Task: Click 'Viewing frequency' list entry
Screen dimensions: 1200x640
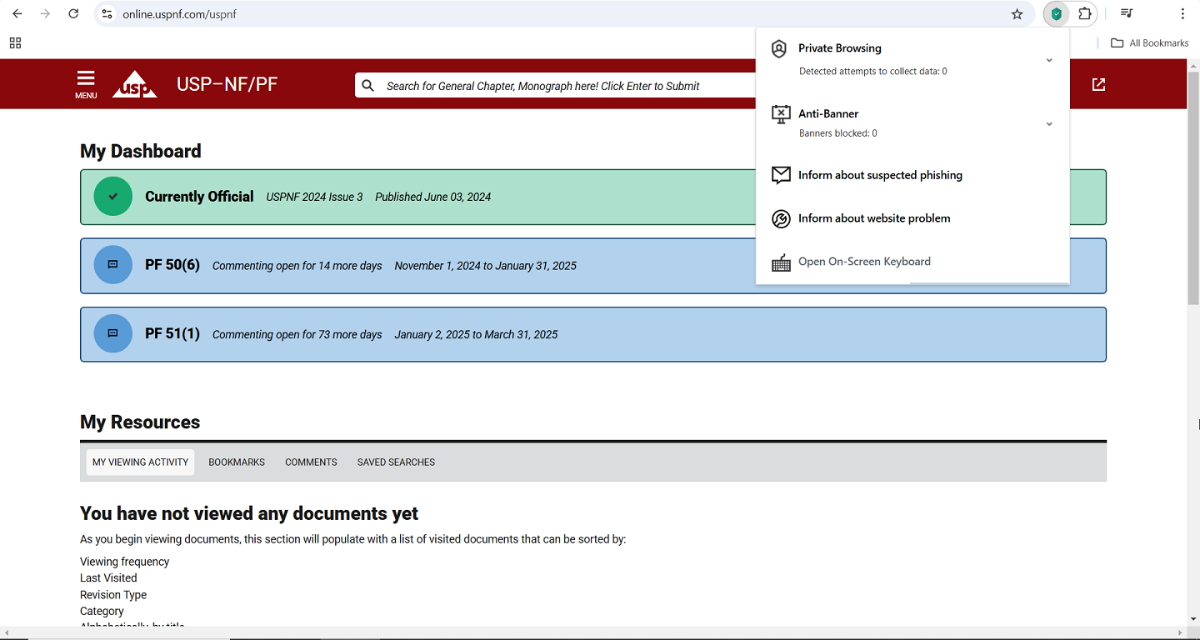Action: (x=125, y=562)
